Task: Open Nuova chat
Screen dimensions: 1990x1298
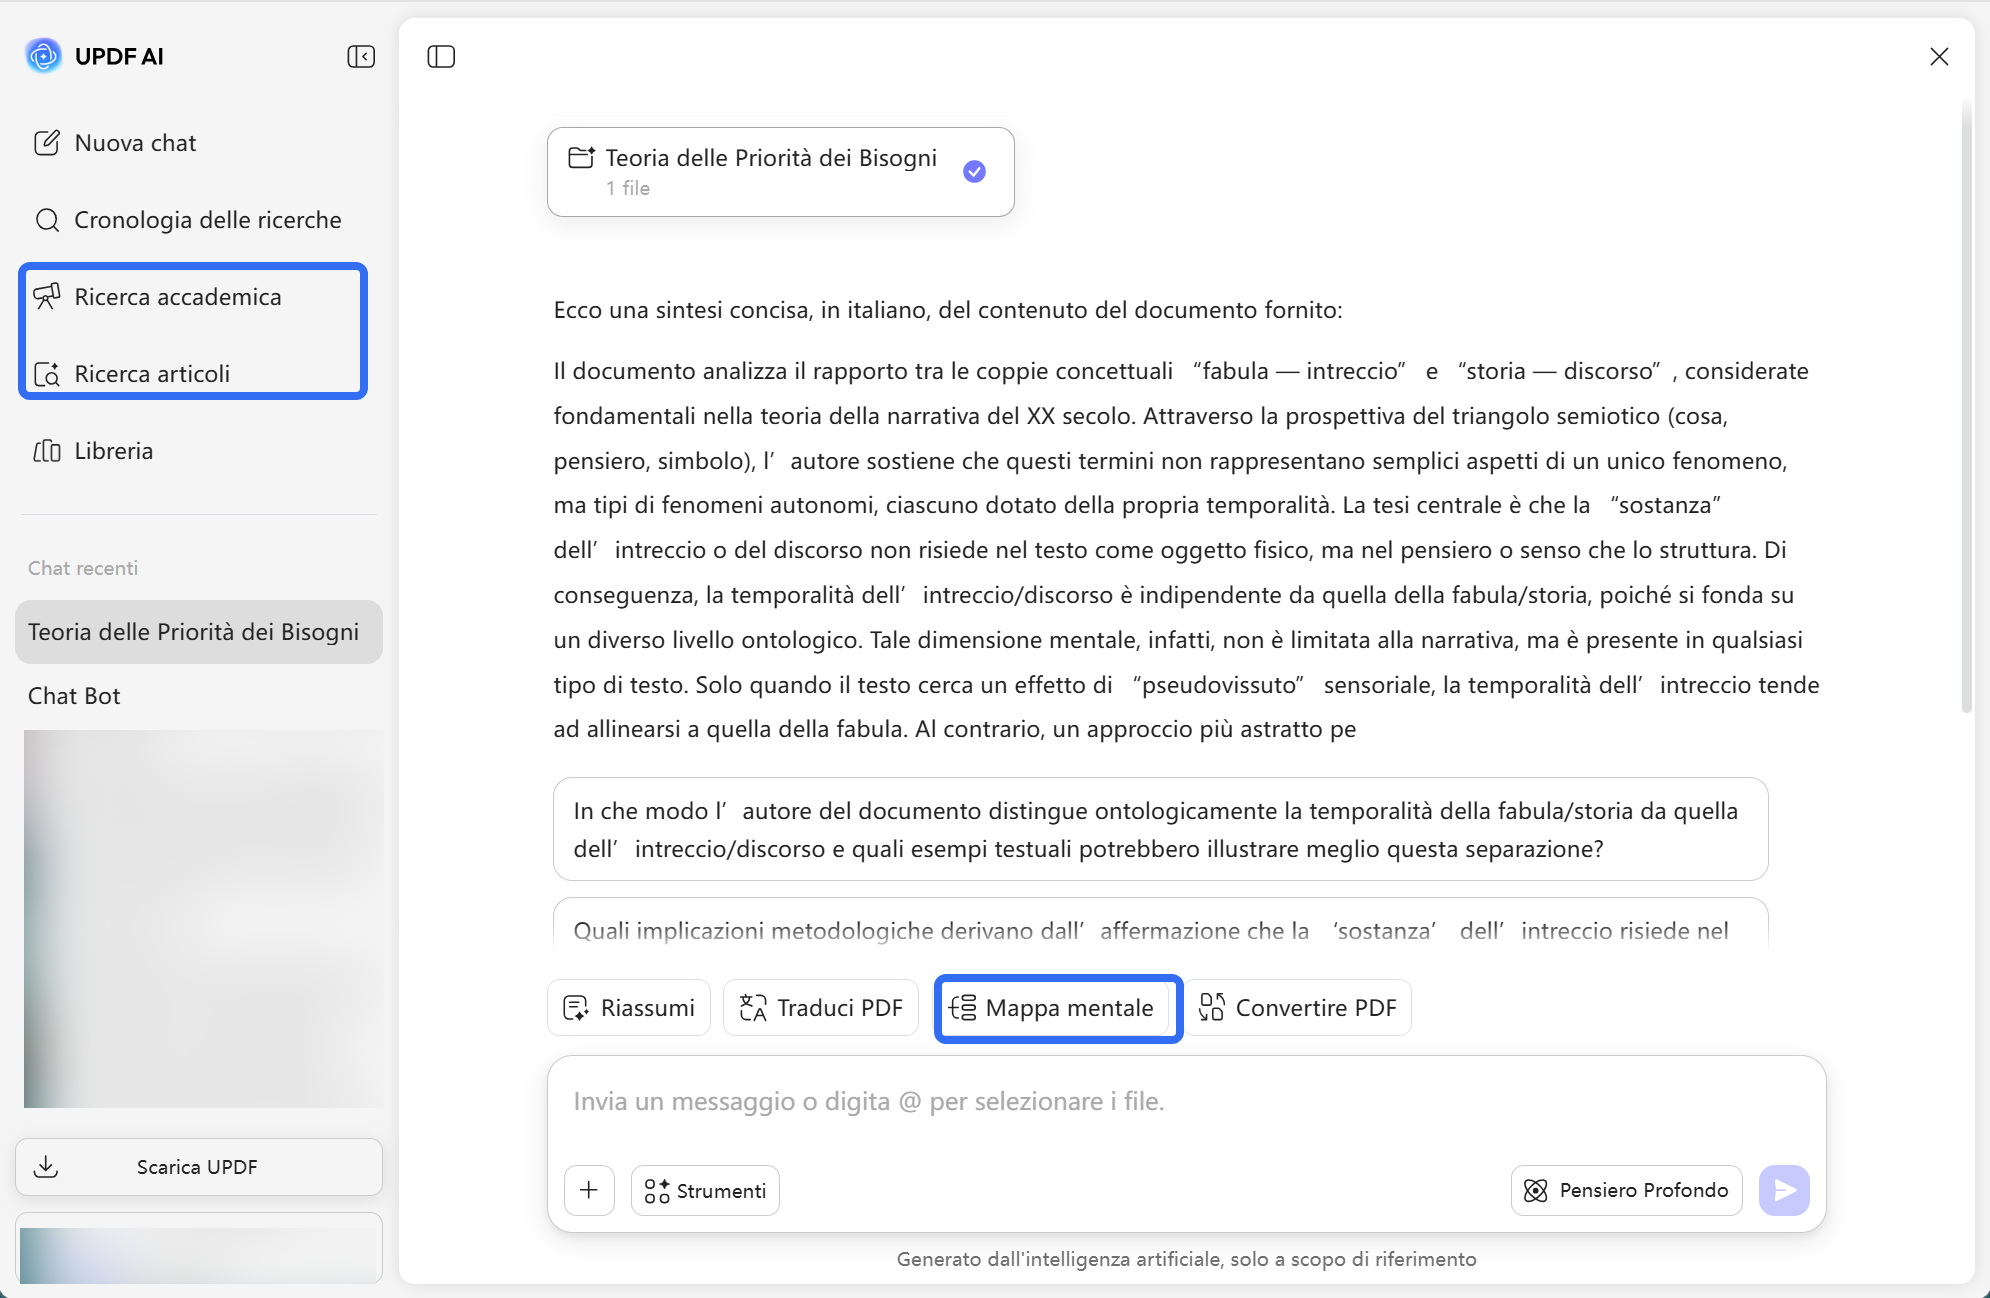Action: 135,143
